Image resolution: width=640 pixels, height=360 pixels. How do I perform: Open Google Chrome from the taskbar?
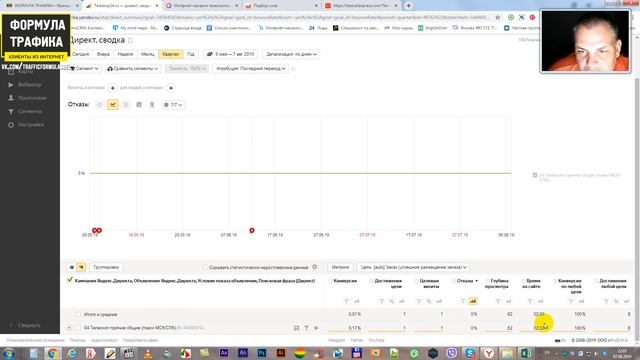pos(52,353)
